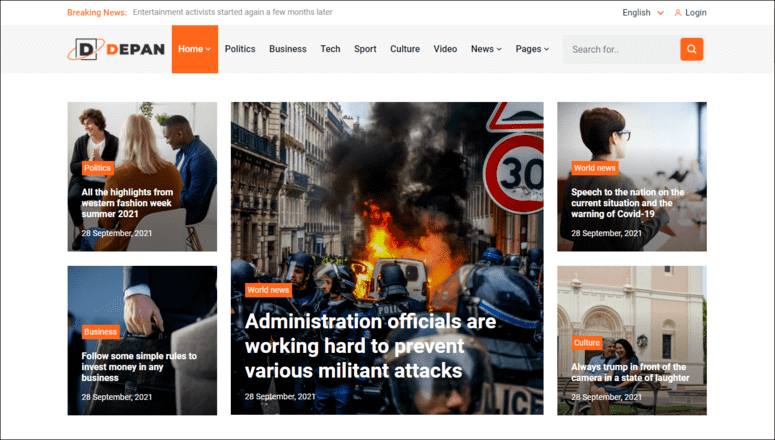Click the Login user icon
The width and height of the screenshot is (775, 440).
pos(679,13)
